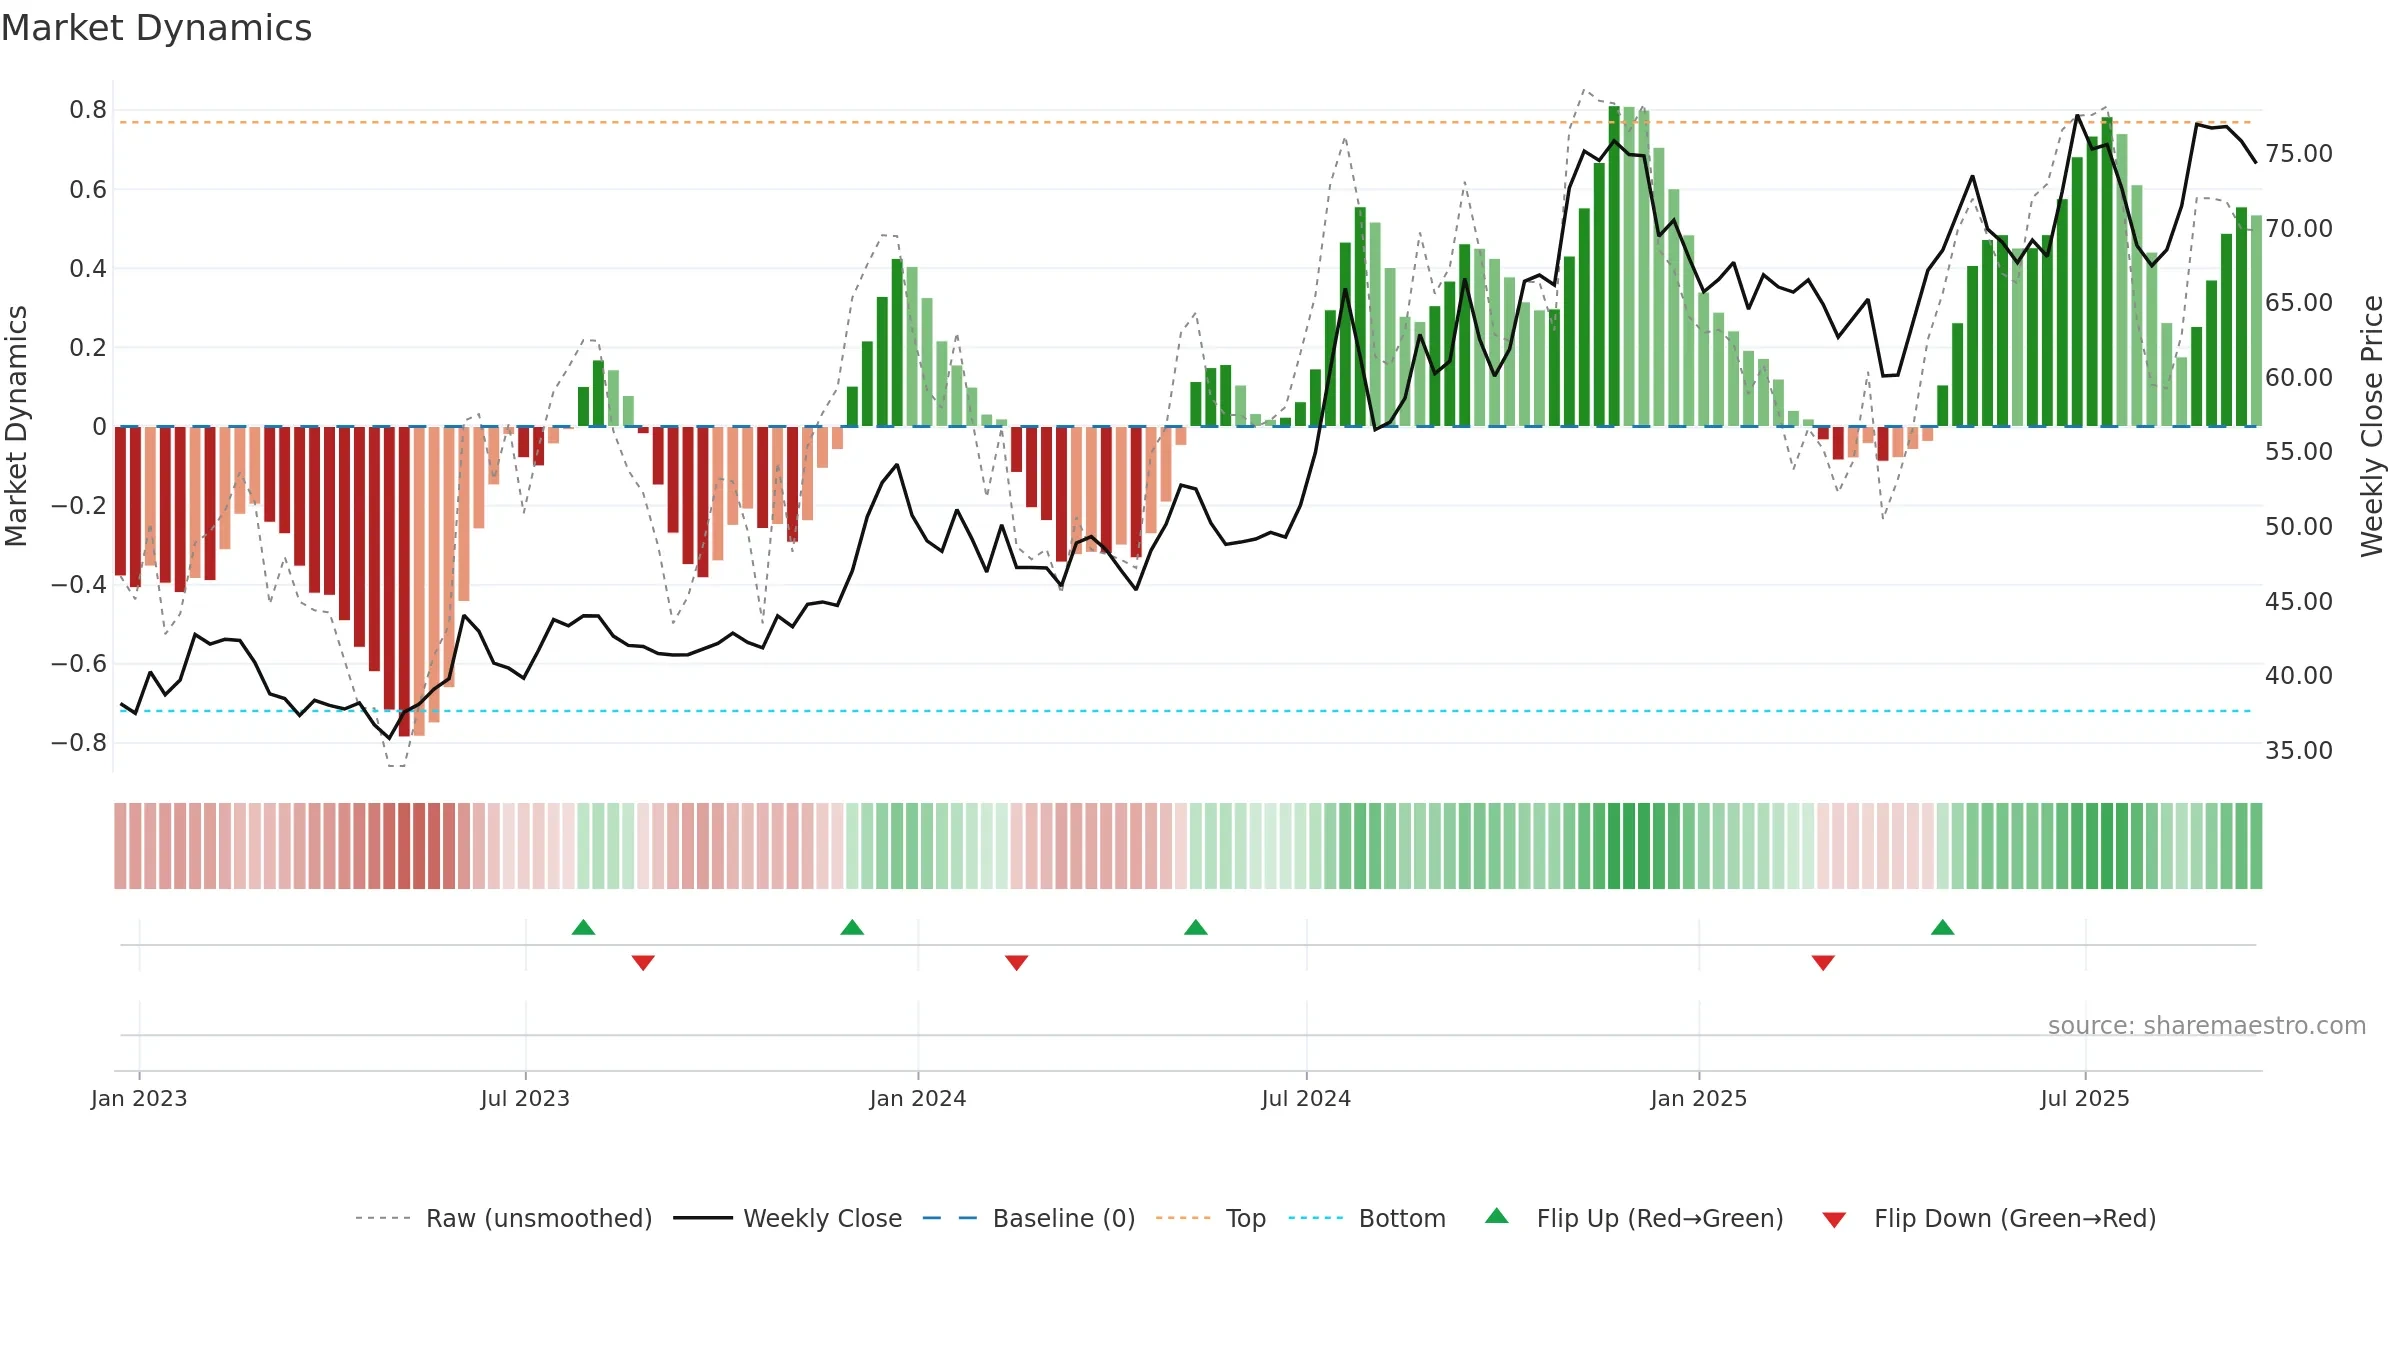
Task: Click the 35.00 price tick label
Action: point(2299,750)
